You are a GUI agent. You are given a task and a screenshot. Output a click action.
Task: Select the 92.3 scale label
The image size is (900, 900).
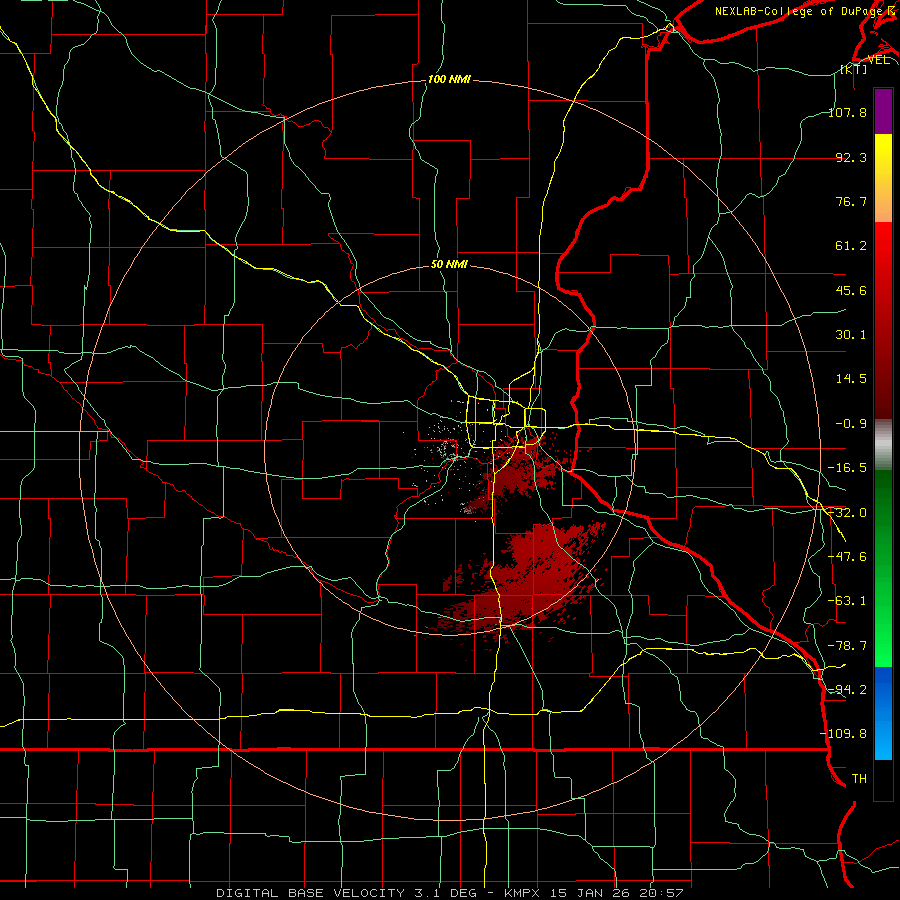click(x=851, y=157)
